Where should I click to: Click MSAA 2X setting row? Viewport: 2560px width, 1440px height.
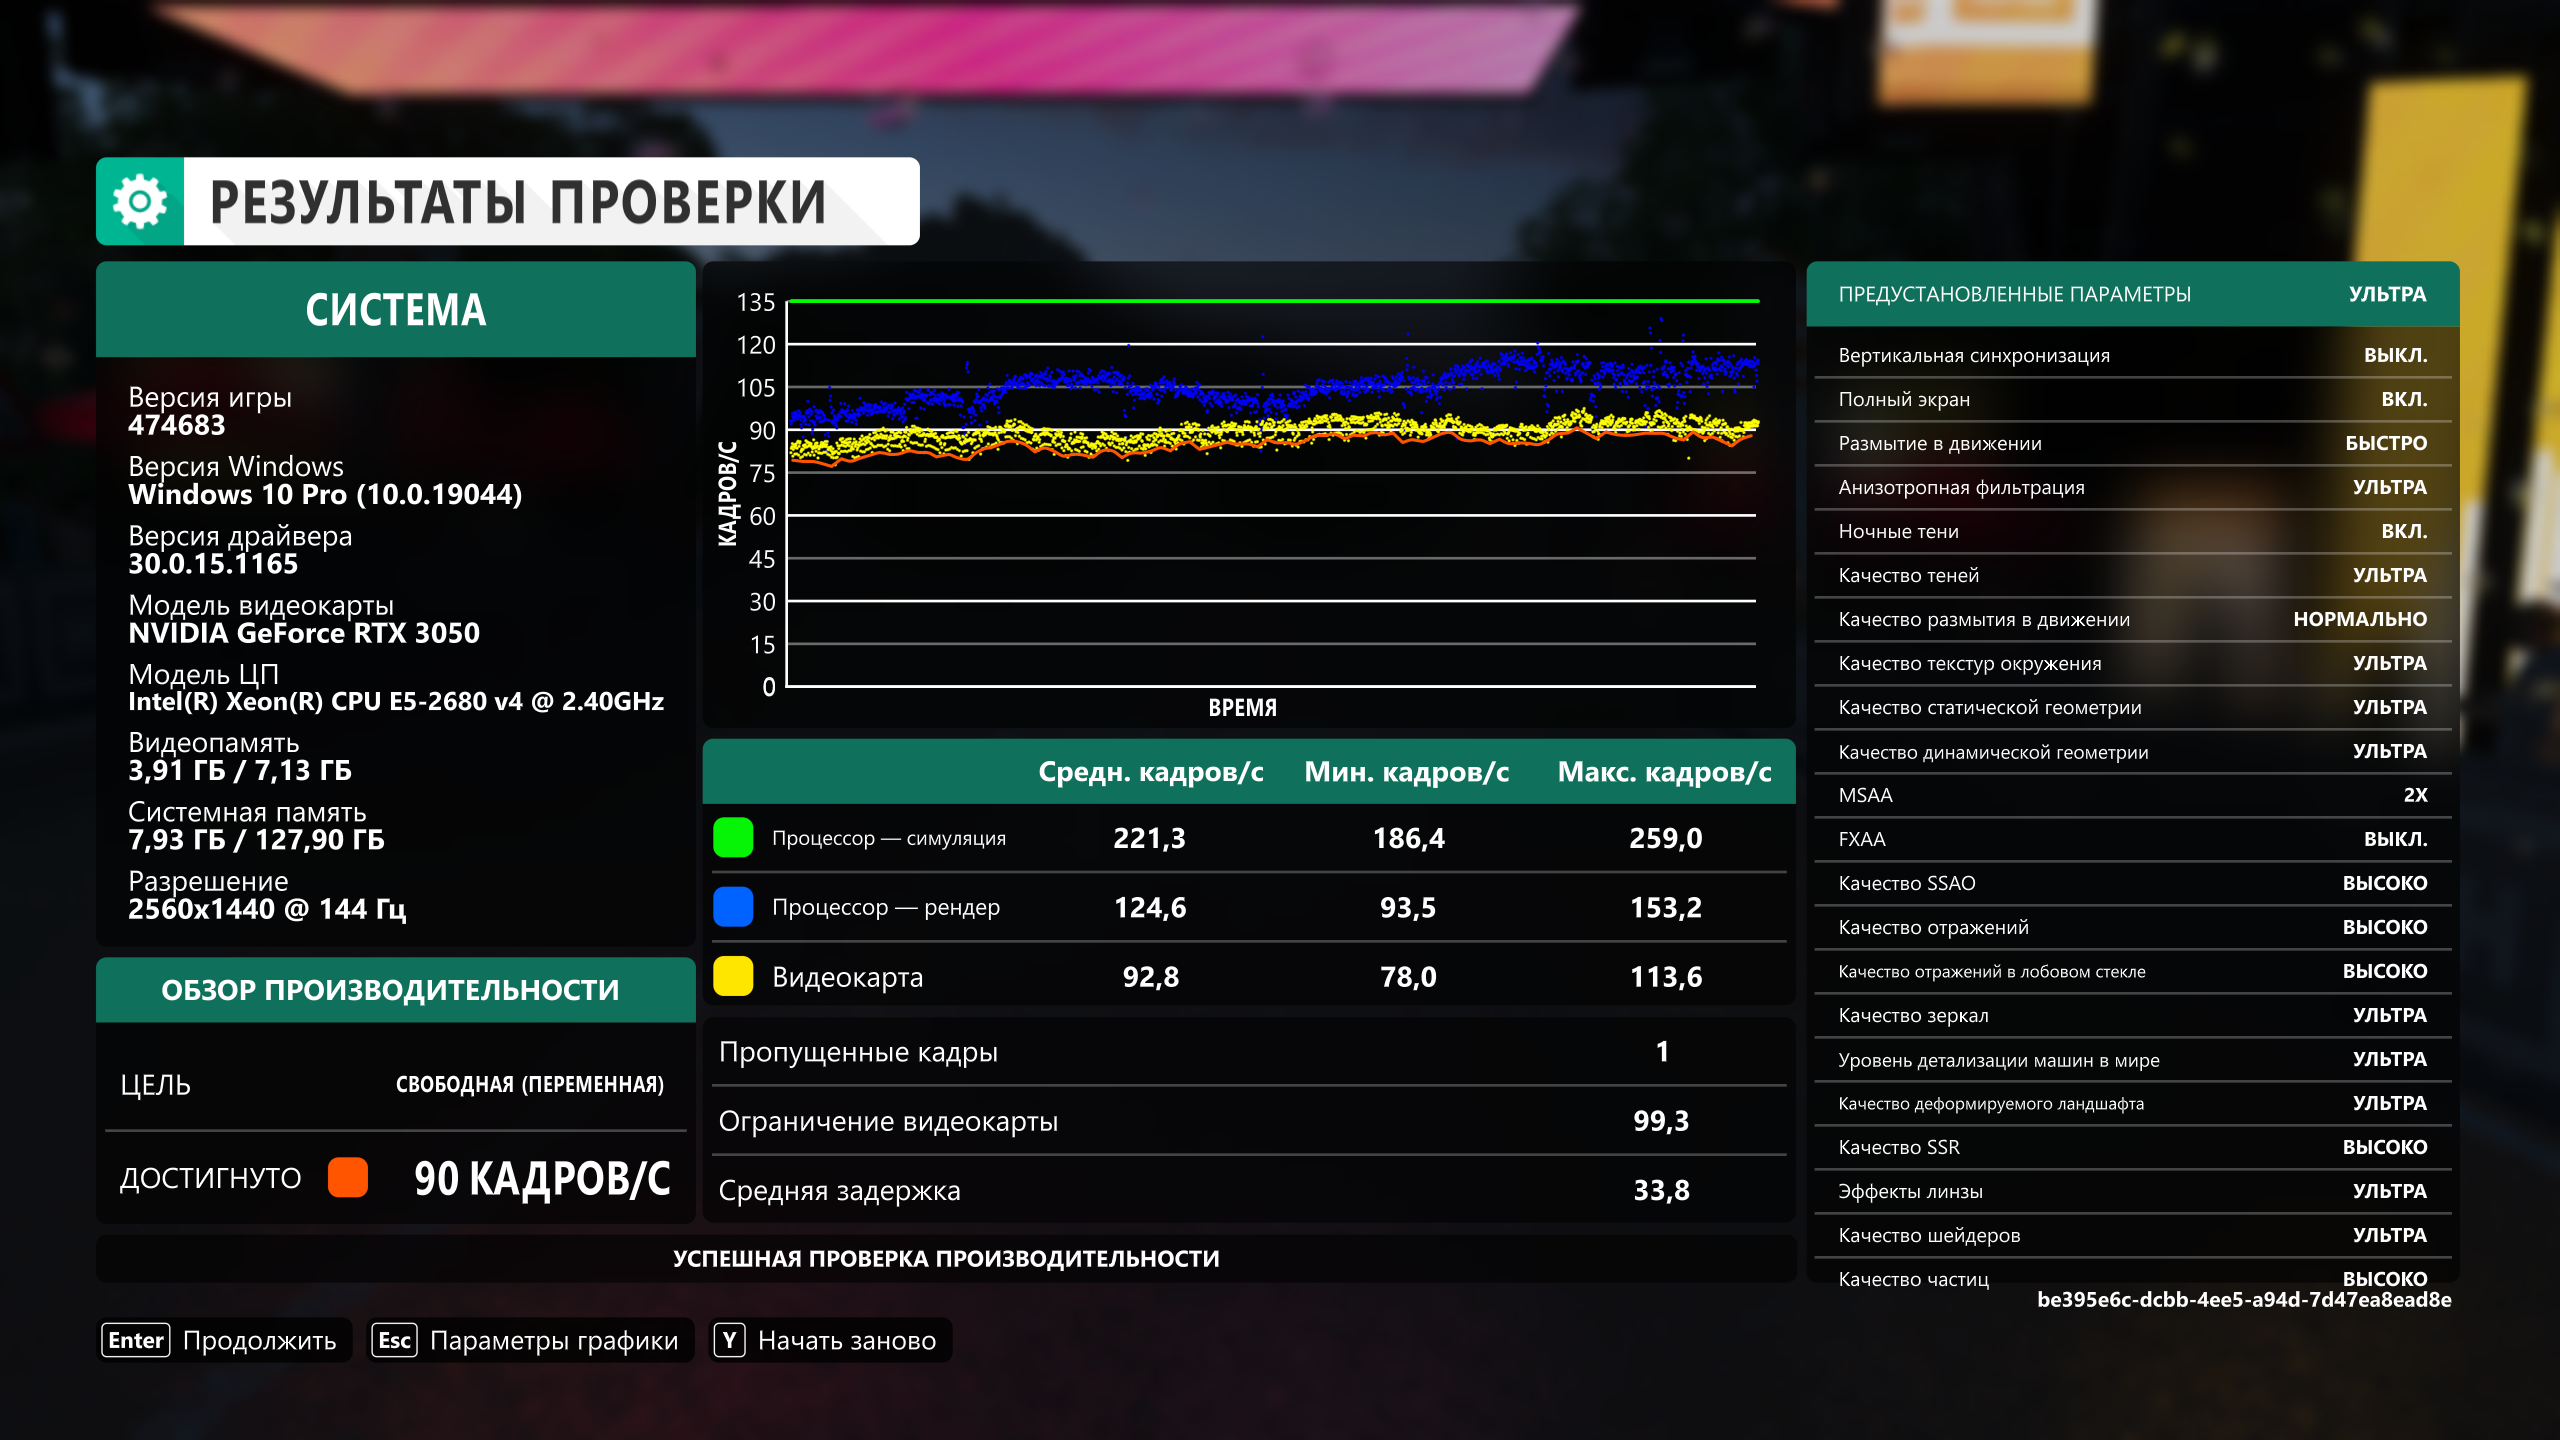(x=2132, y=796)
